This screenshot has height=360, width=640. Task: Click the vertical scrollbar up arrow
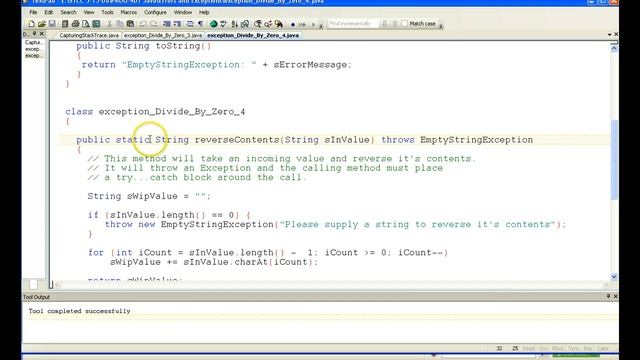tap(614, 49)
